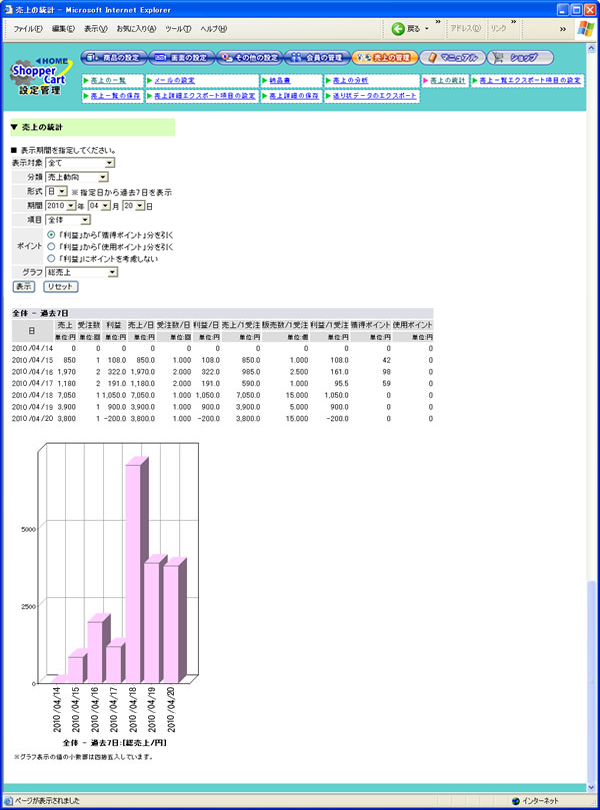This screenshot has width=600, height=810.
Task: Click the scrollbar up arrow
Action: tap(591, 48)
